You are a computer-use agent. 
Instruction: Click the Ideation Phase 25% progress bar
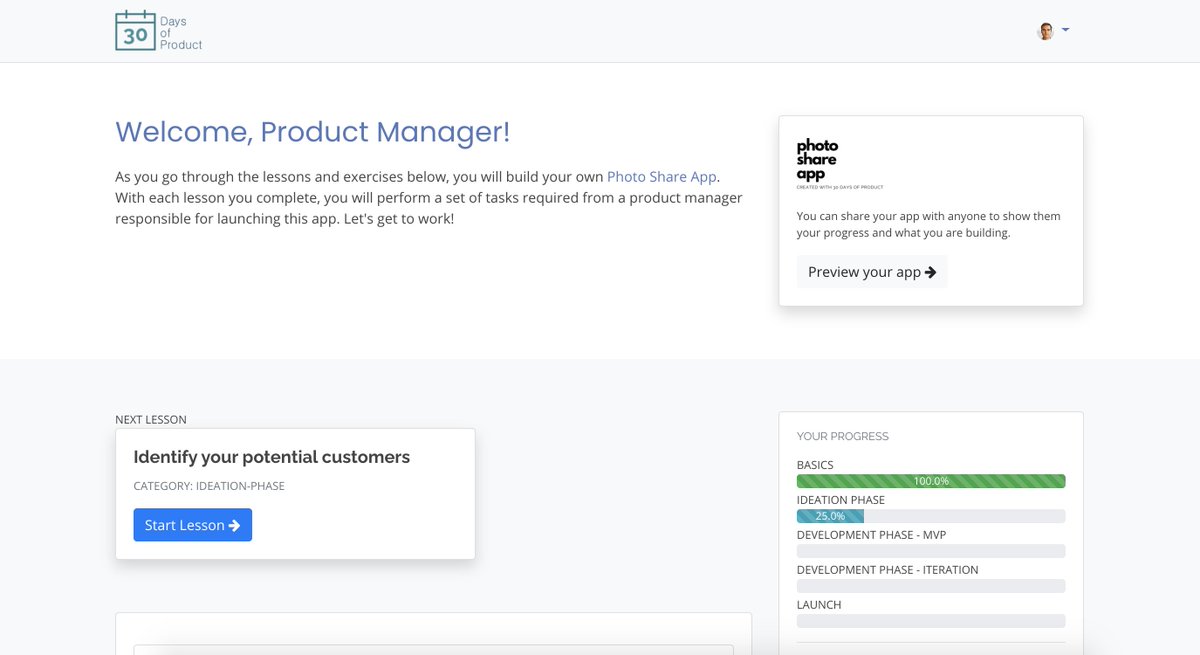(x=931, y=516)
